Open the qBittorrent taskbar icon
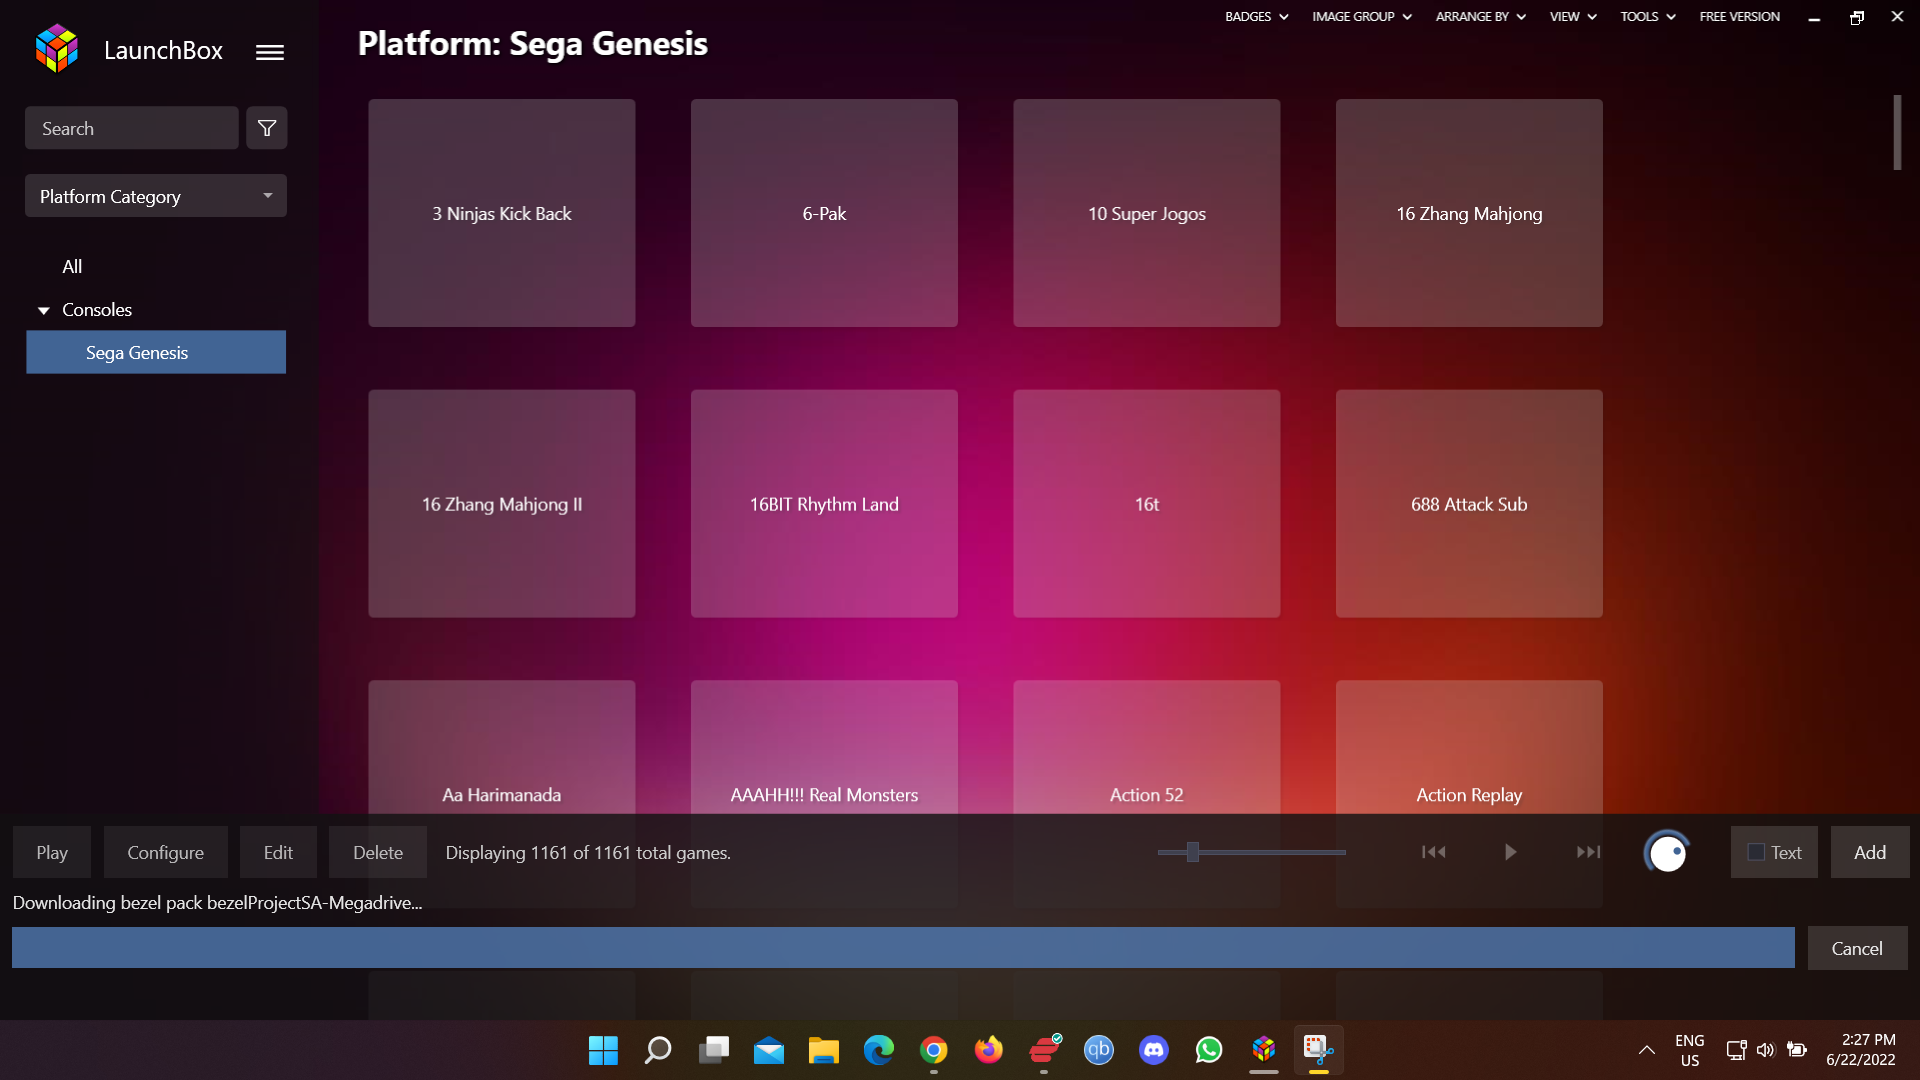 pos(1098,1050)
